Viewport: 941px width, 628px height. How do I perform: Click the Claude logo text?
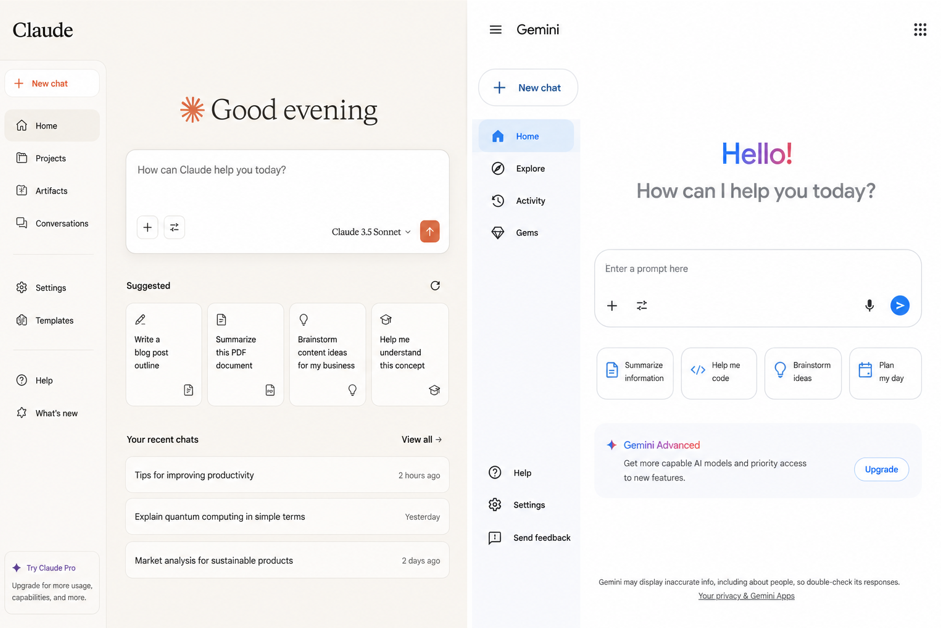[43, 30]
